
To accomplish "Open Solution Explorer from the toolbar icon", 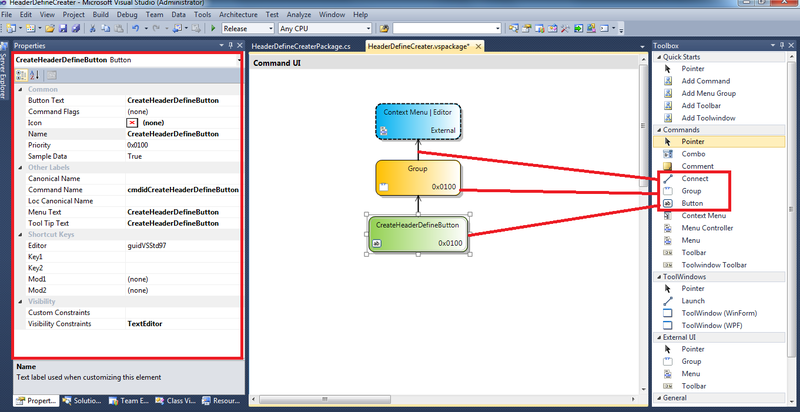I will coord(514,29).
